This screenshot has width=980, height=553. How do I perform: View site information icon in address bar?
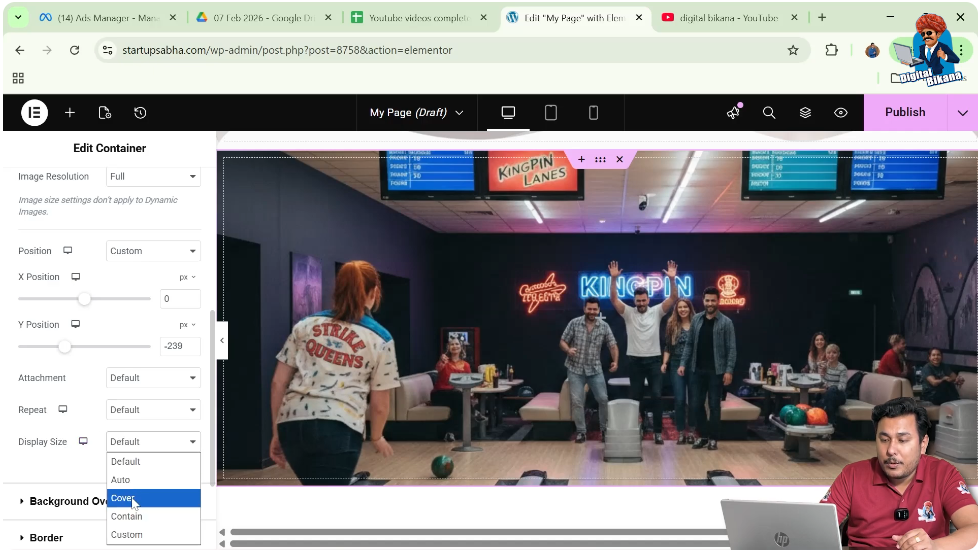click(x=108, y=50)
